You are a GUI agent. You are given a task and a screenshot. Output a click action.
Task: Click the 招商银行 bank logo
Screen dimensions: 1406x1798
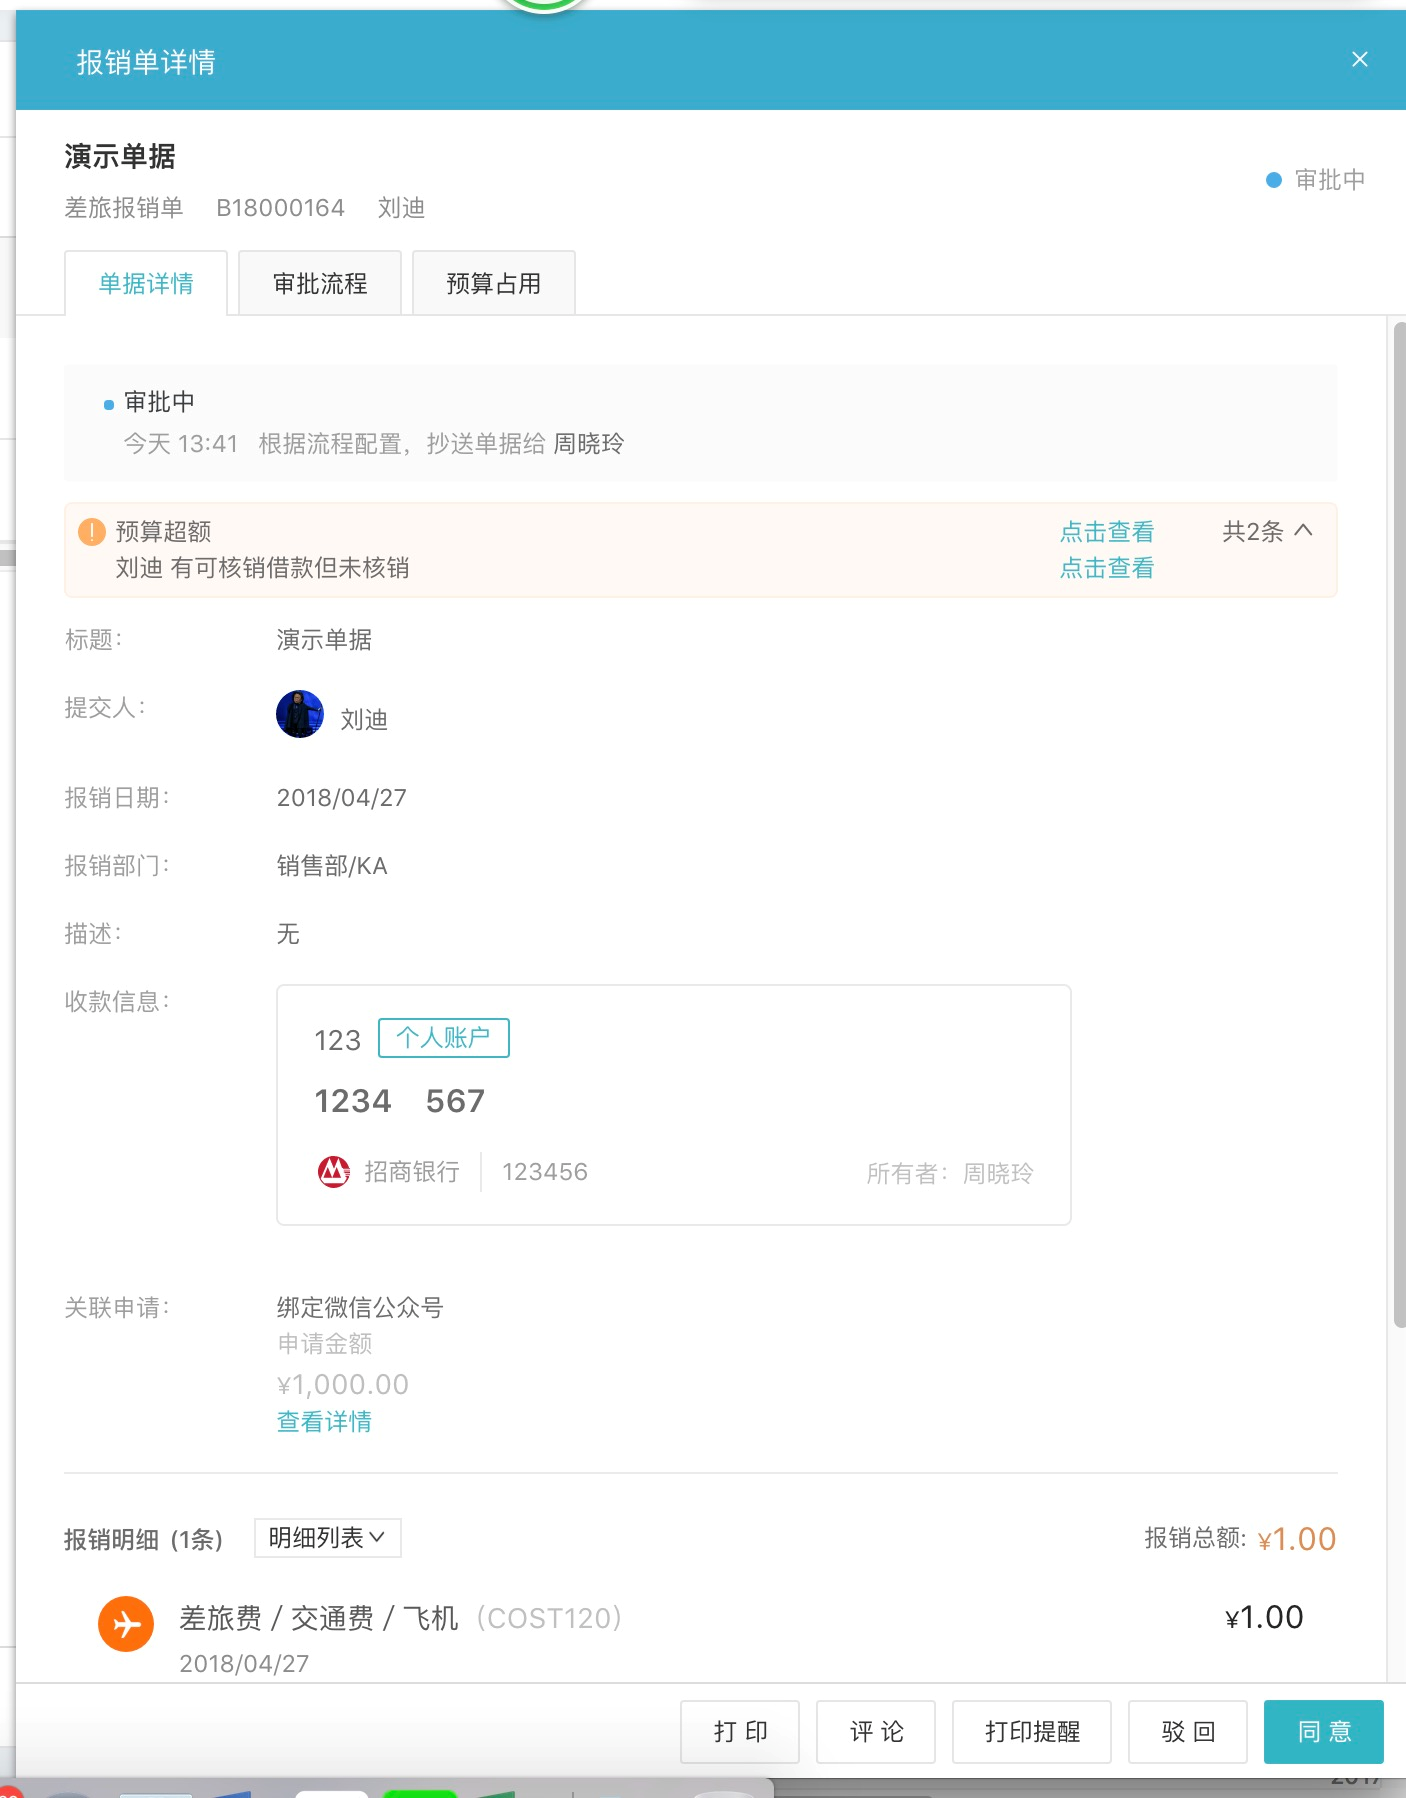333,1171
